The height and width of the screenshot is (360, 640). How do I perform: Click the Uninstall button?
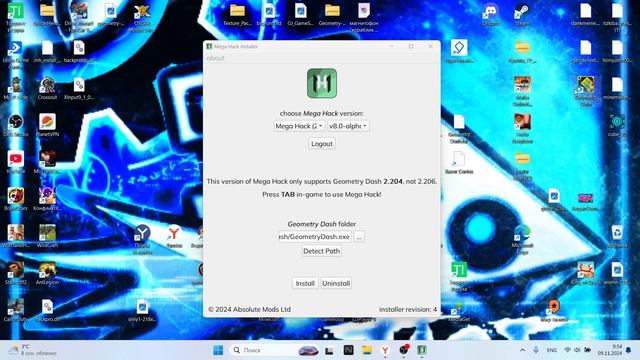coord(336,283)
